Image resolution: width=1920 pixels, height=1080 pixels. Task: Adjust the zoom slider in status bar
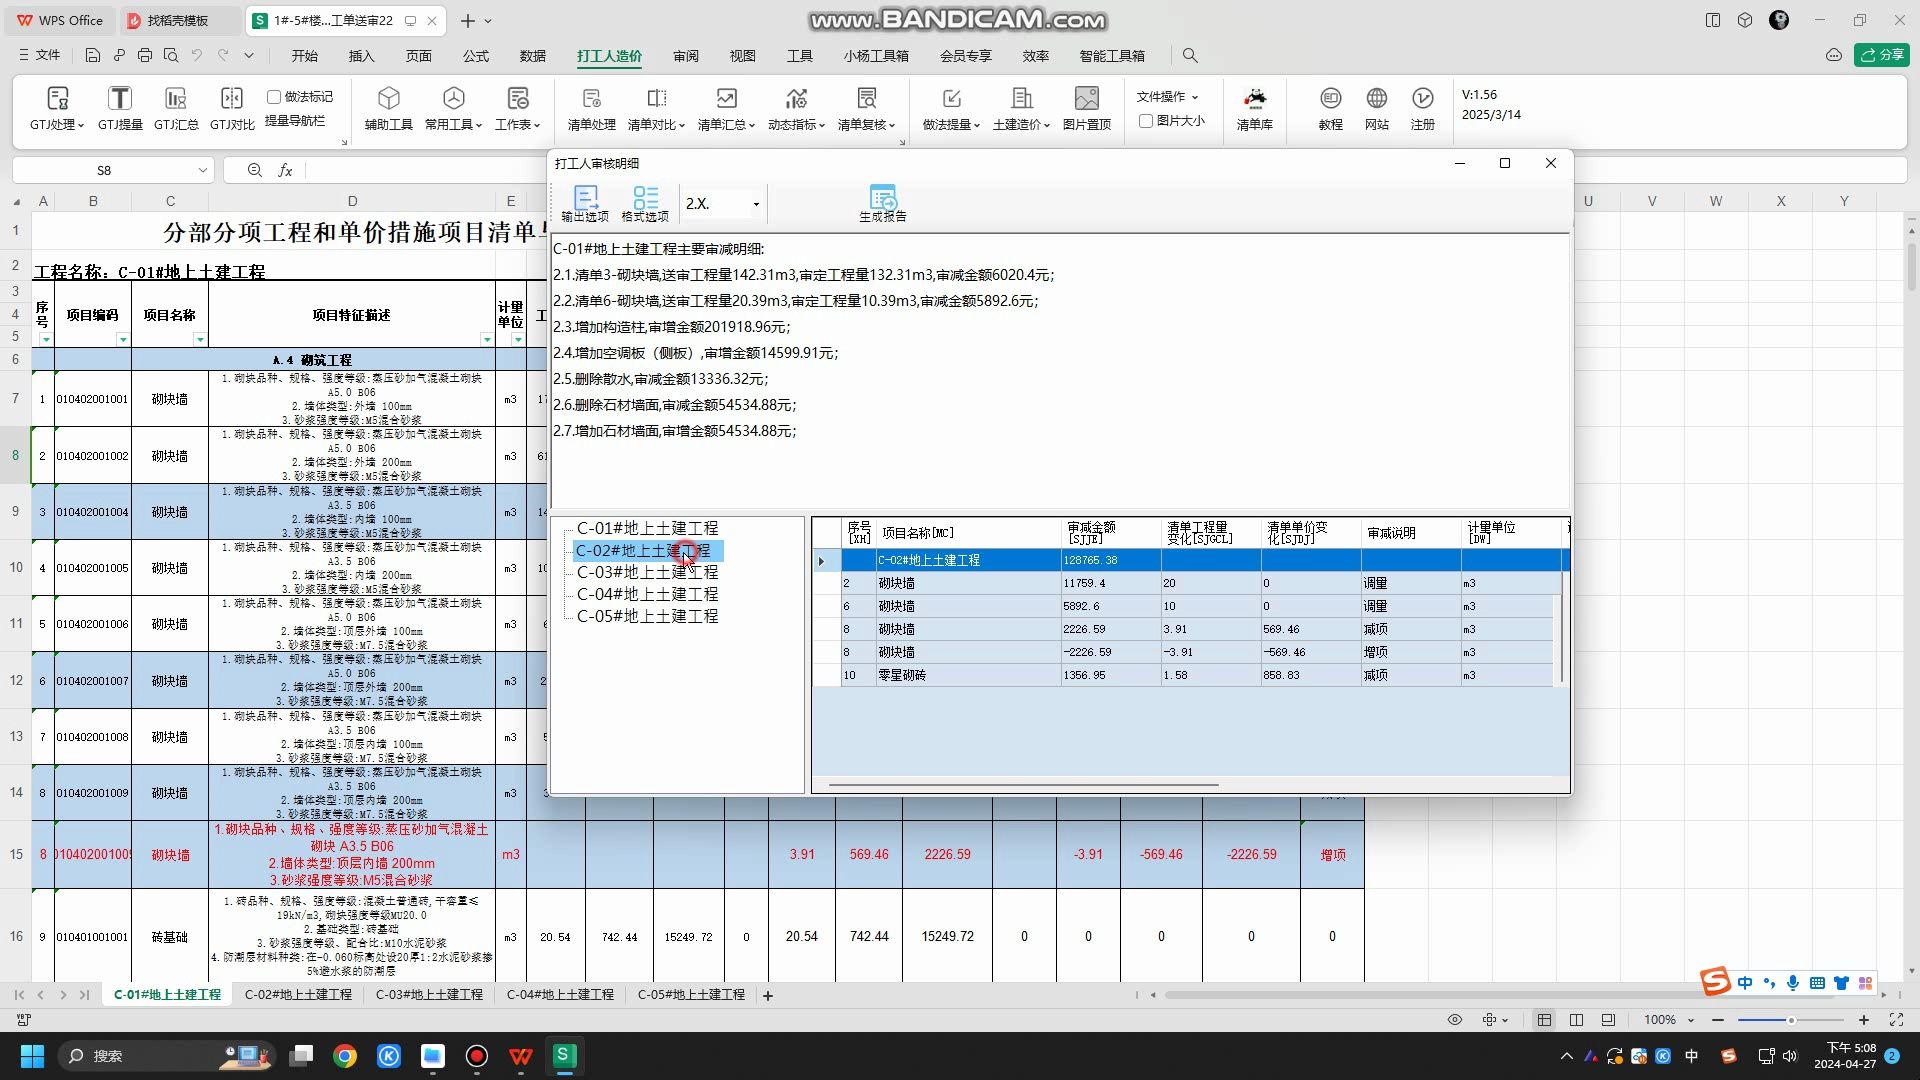pos(1790,1020)
